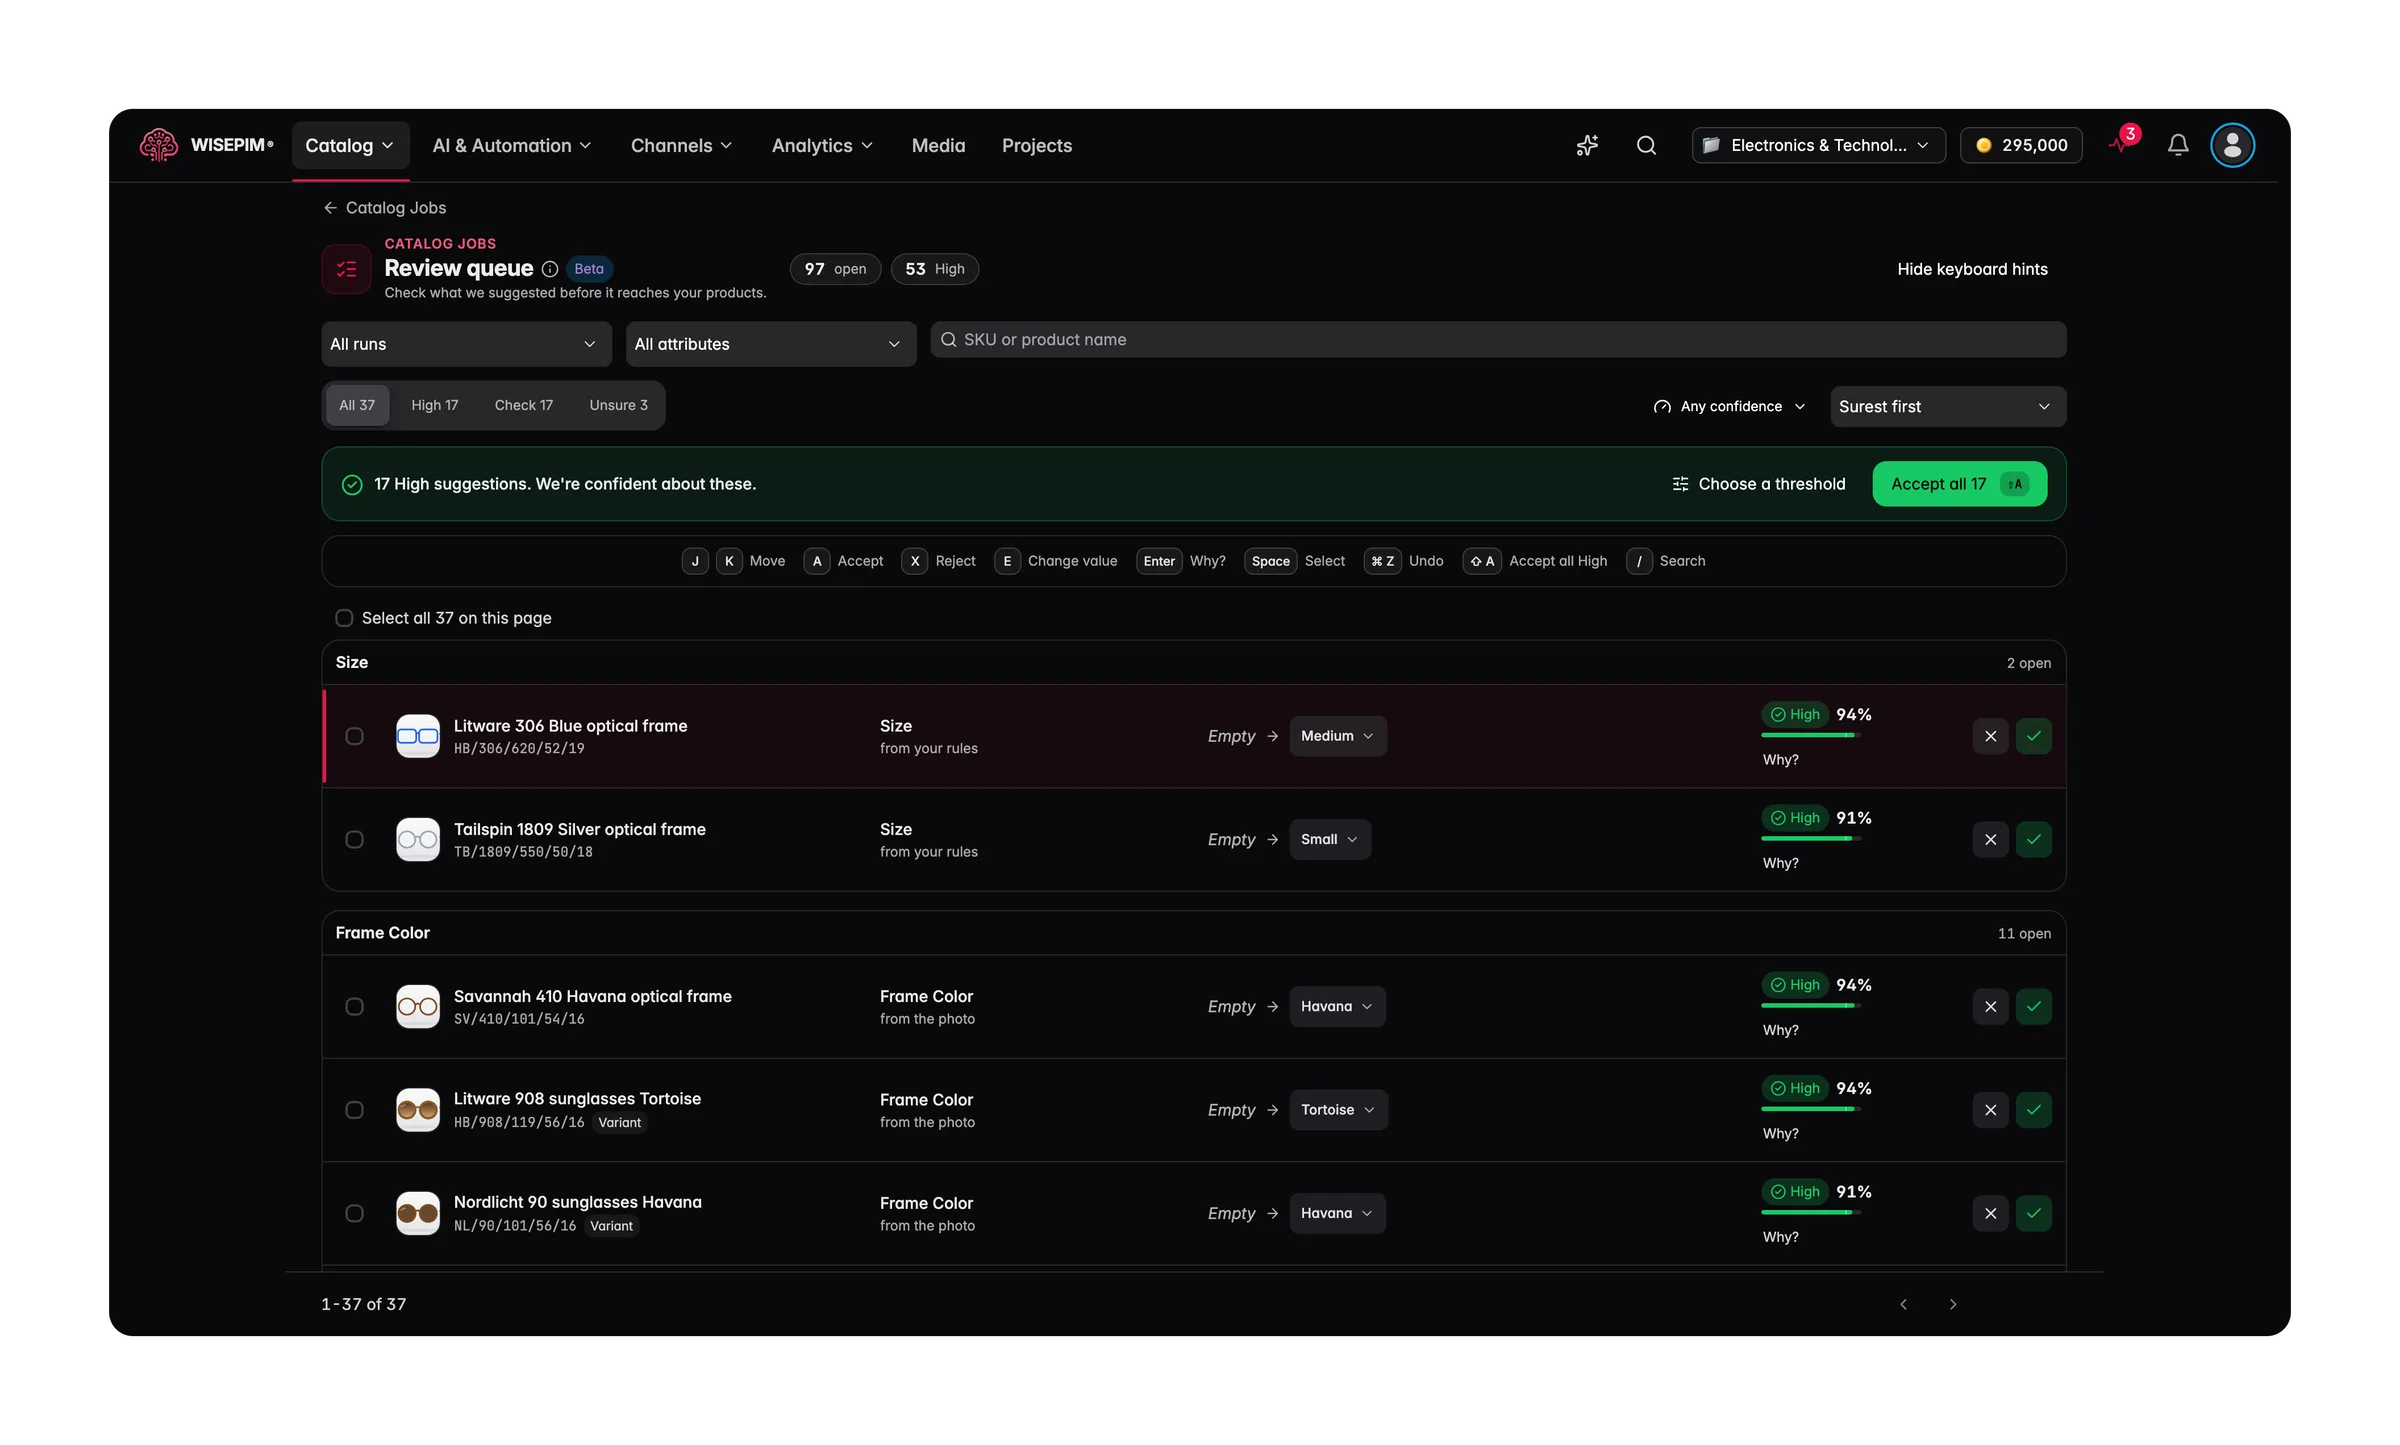Screen dimensions: 2400x1445
Task: Click the Review queue checklist icon
Action: [346, 269]
